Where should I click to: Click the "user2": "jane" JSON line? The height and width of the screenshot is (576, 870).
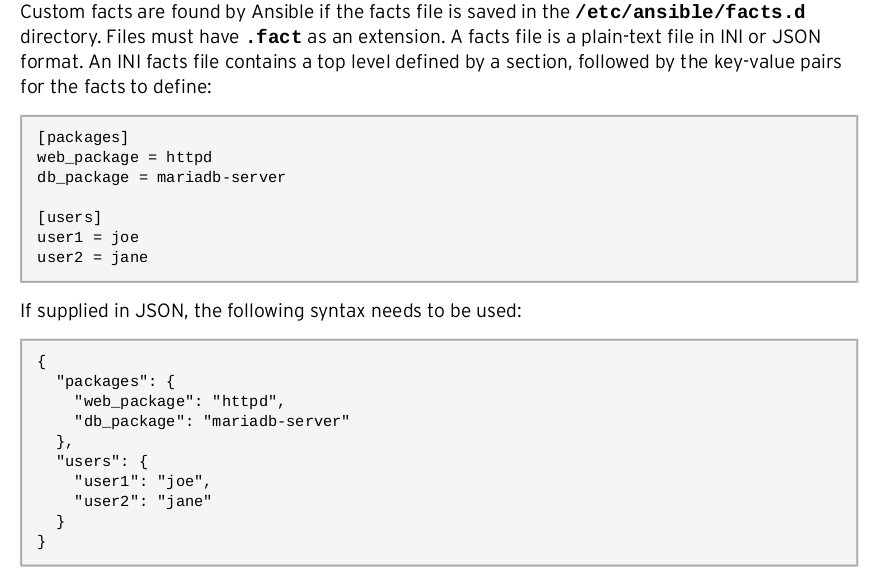[142, 501]
